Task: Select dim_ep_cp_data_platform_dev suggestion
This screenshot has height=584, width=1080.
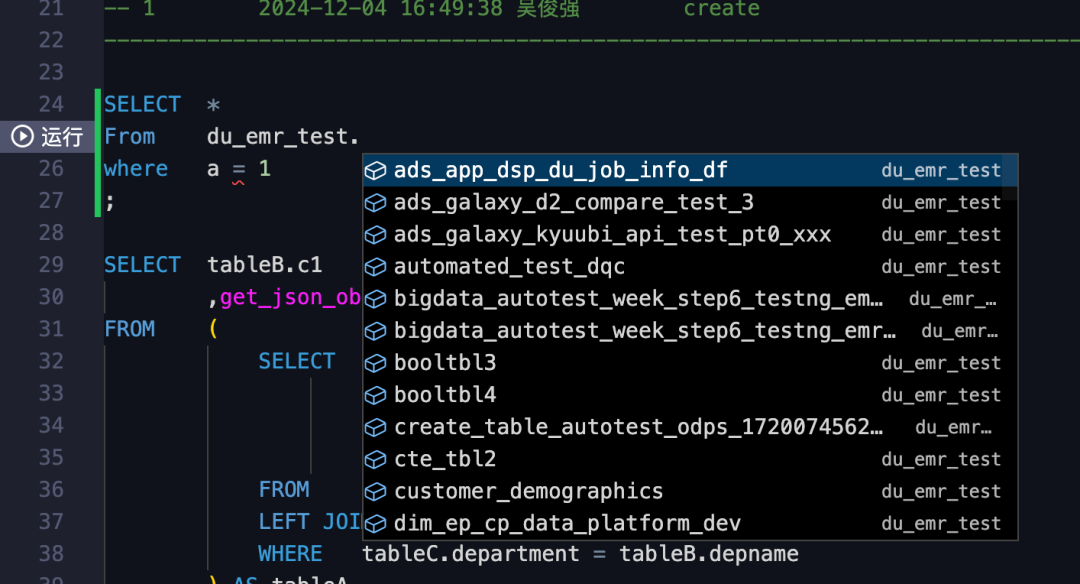Action: (567, 523)
